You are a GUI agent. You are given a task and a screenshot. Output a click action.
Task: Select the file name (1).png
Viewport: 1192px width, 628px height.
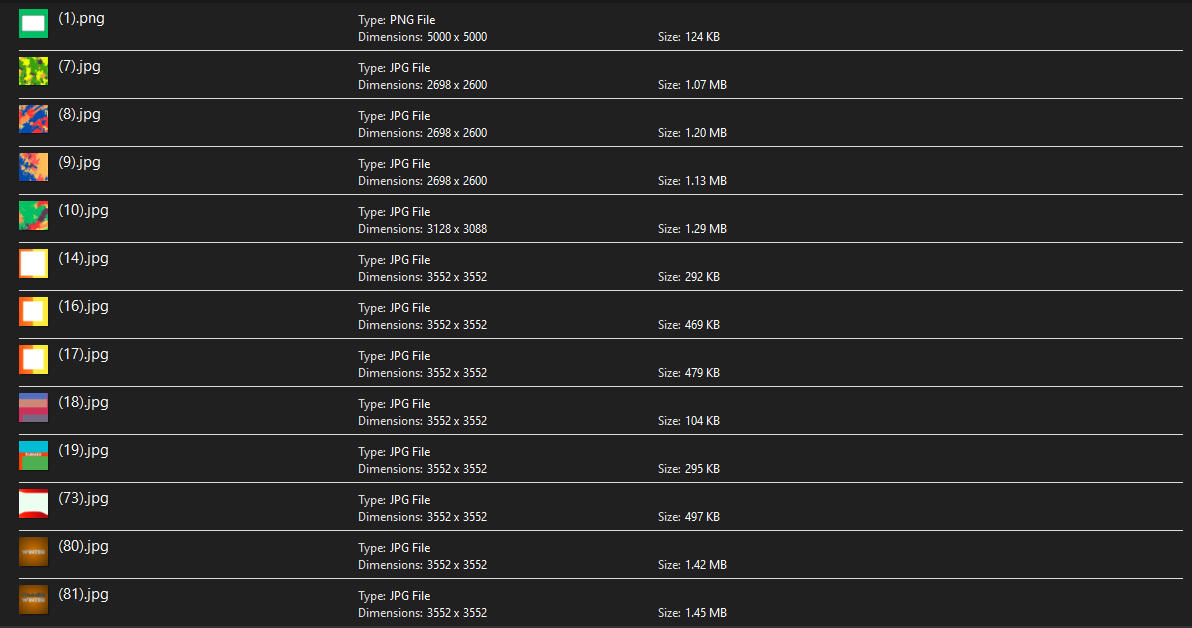[x=81, y=18]
